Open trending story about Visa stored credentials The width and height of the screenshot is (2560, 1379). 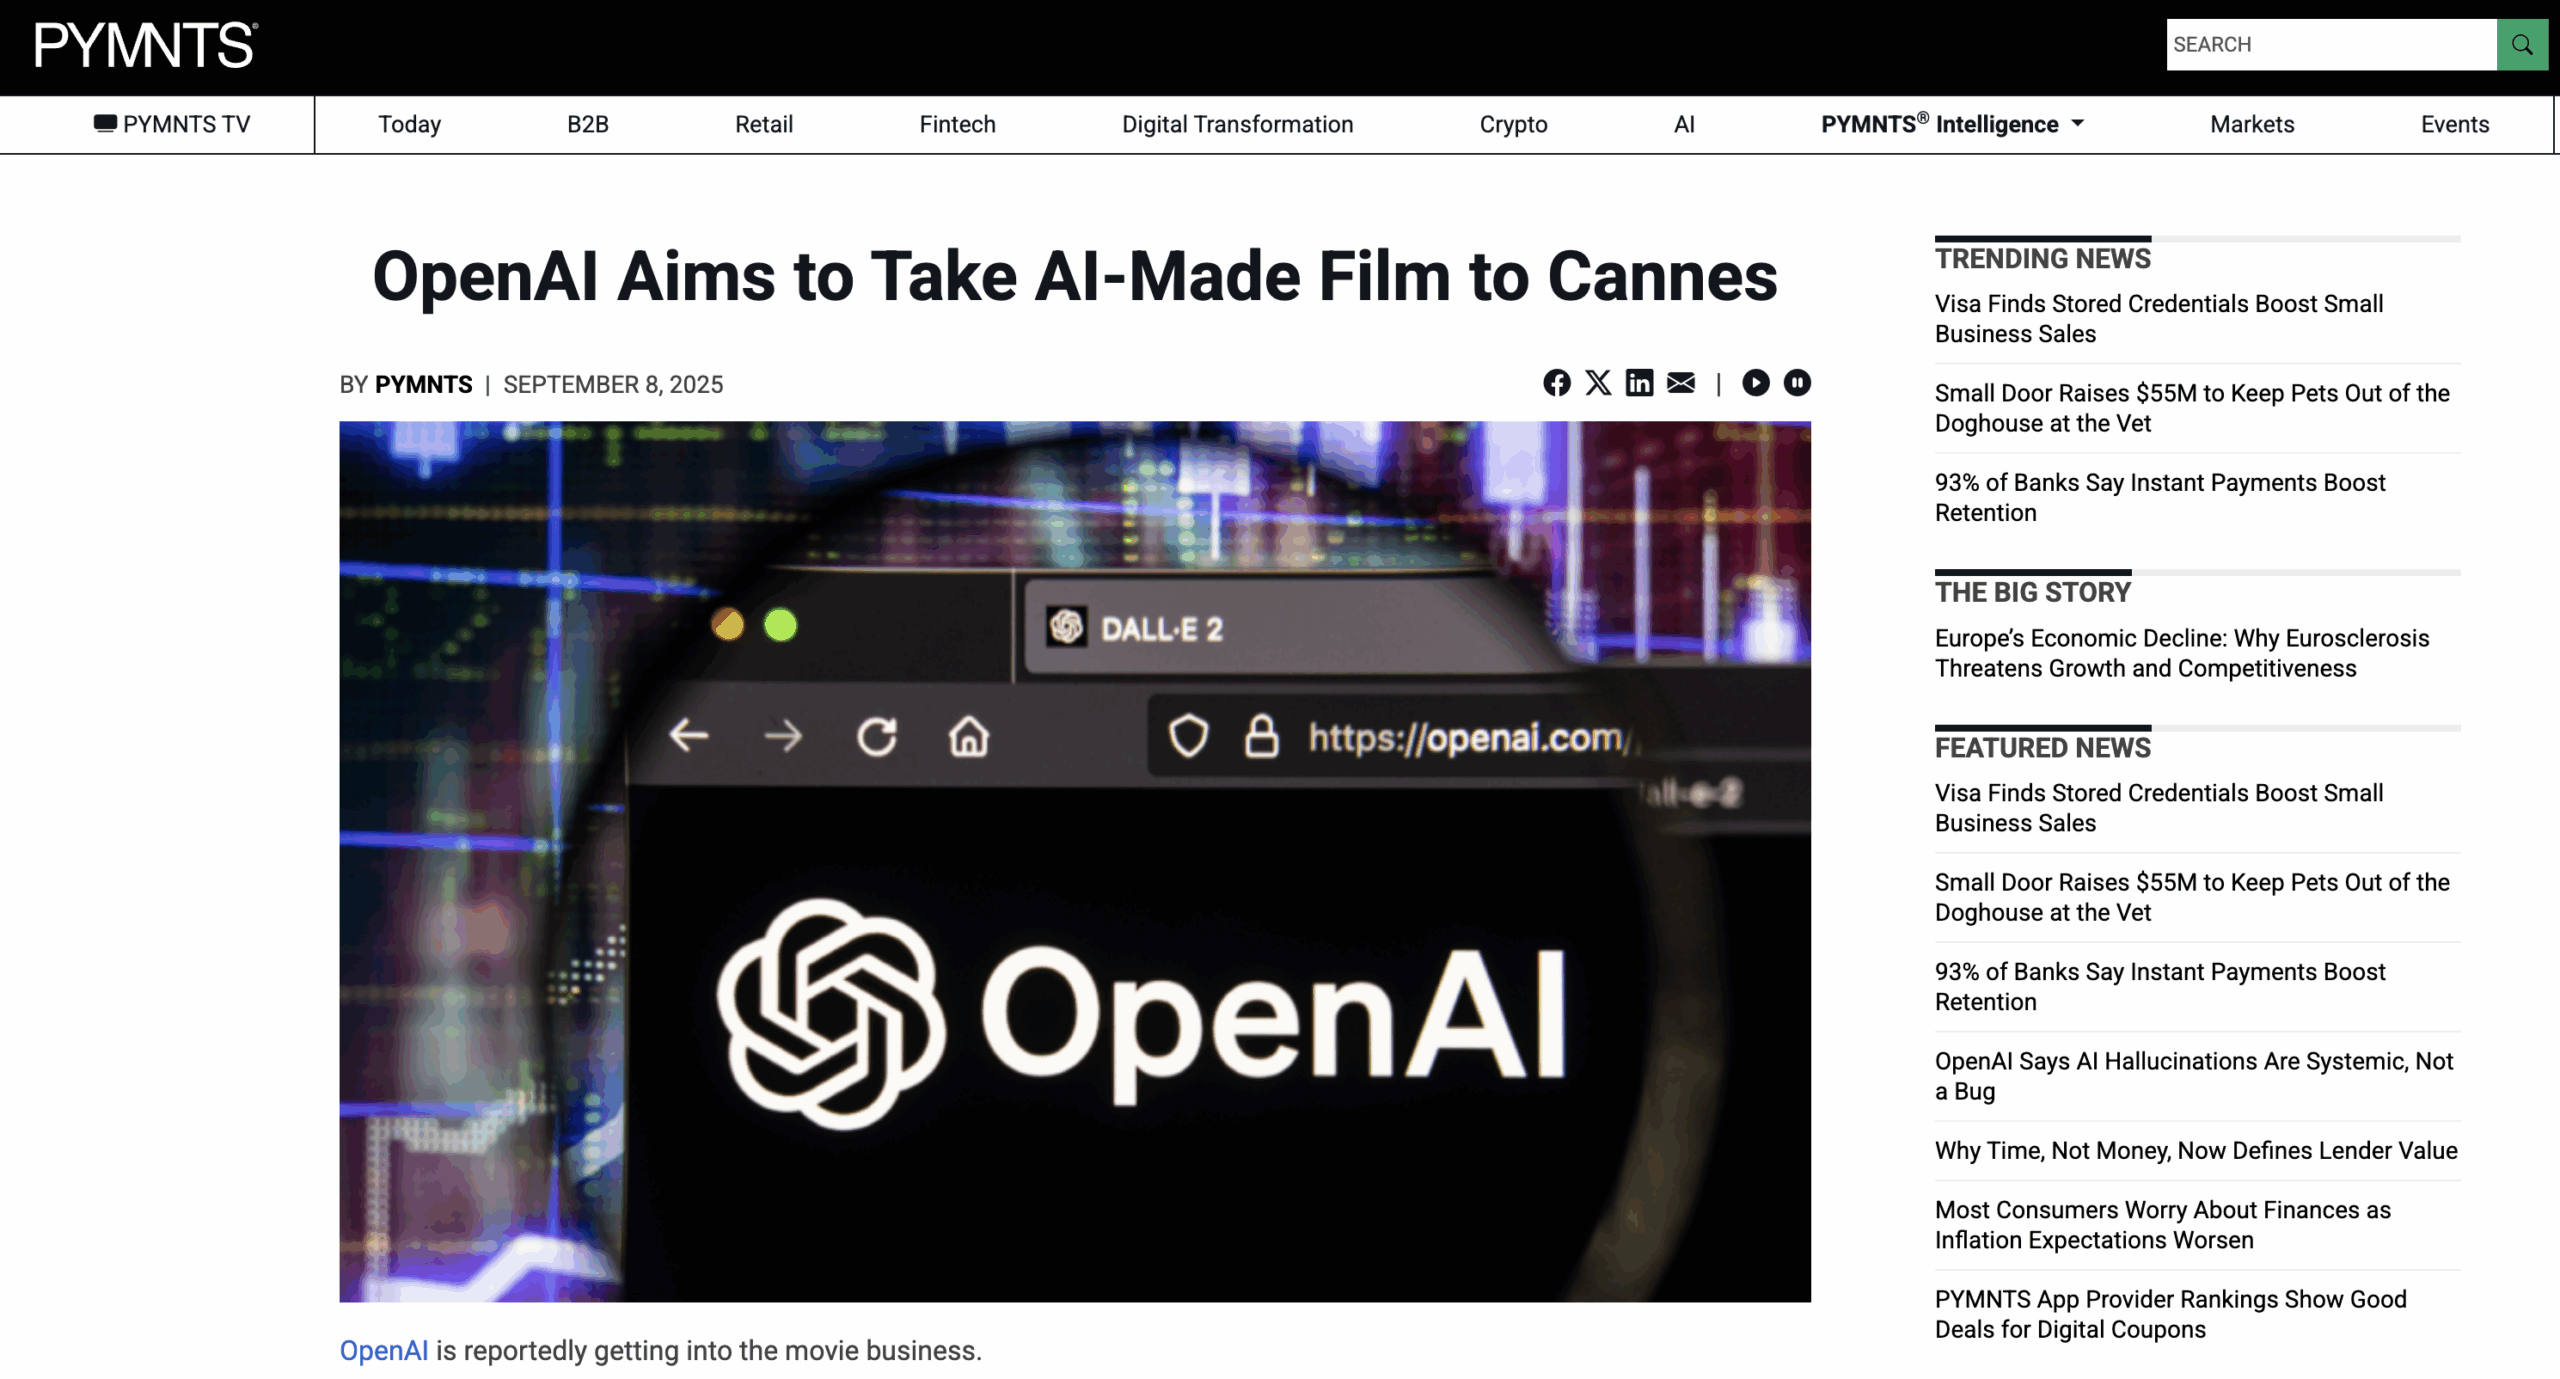[2159, 318]
